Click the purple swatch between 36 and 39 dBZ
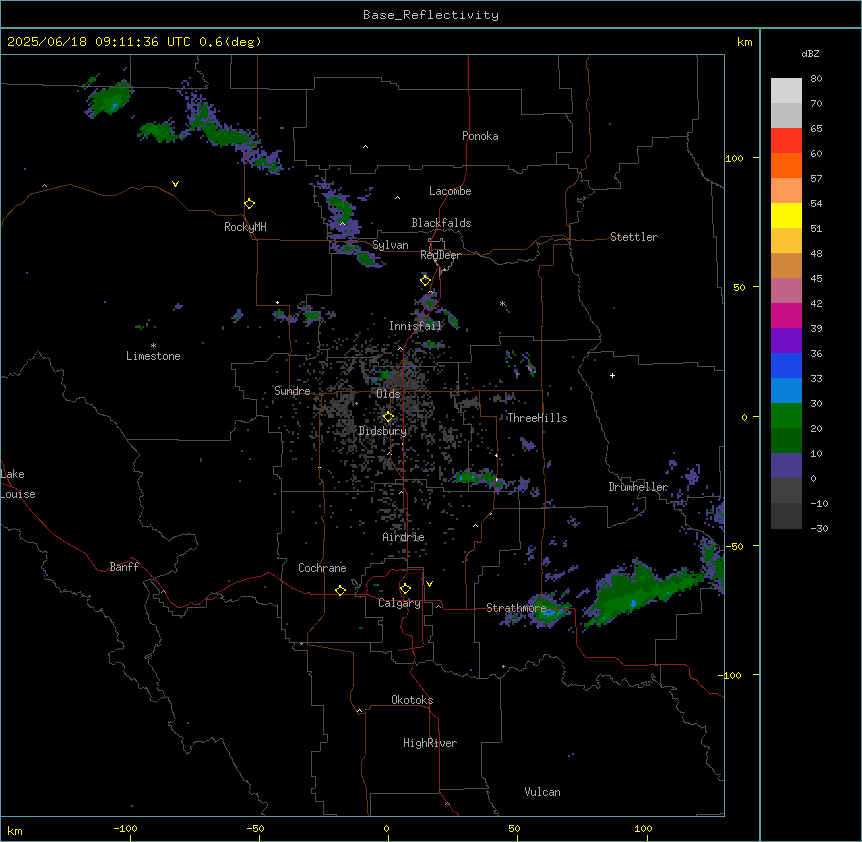The width and height of the screenshot is (862, 842). point(786,340)
